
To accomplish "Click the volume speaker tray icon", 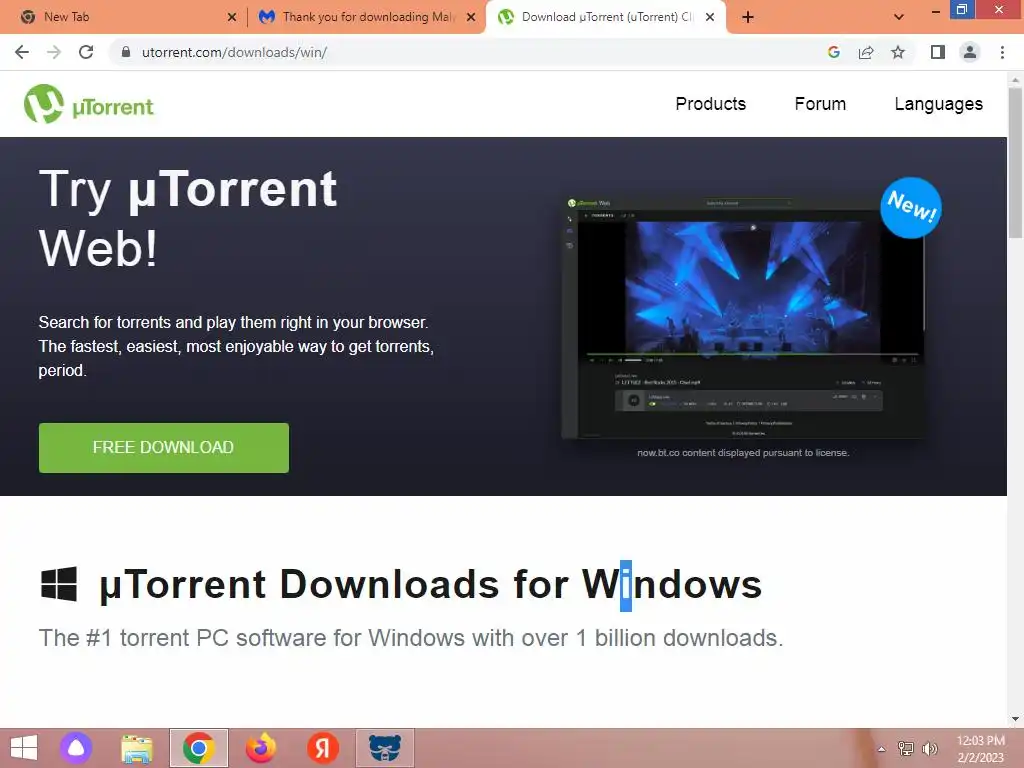I will click(x=929, y=749).
